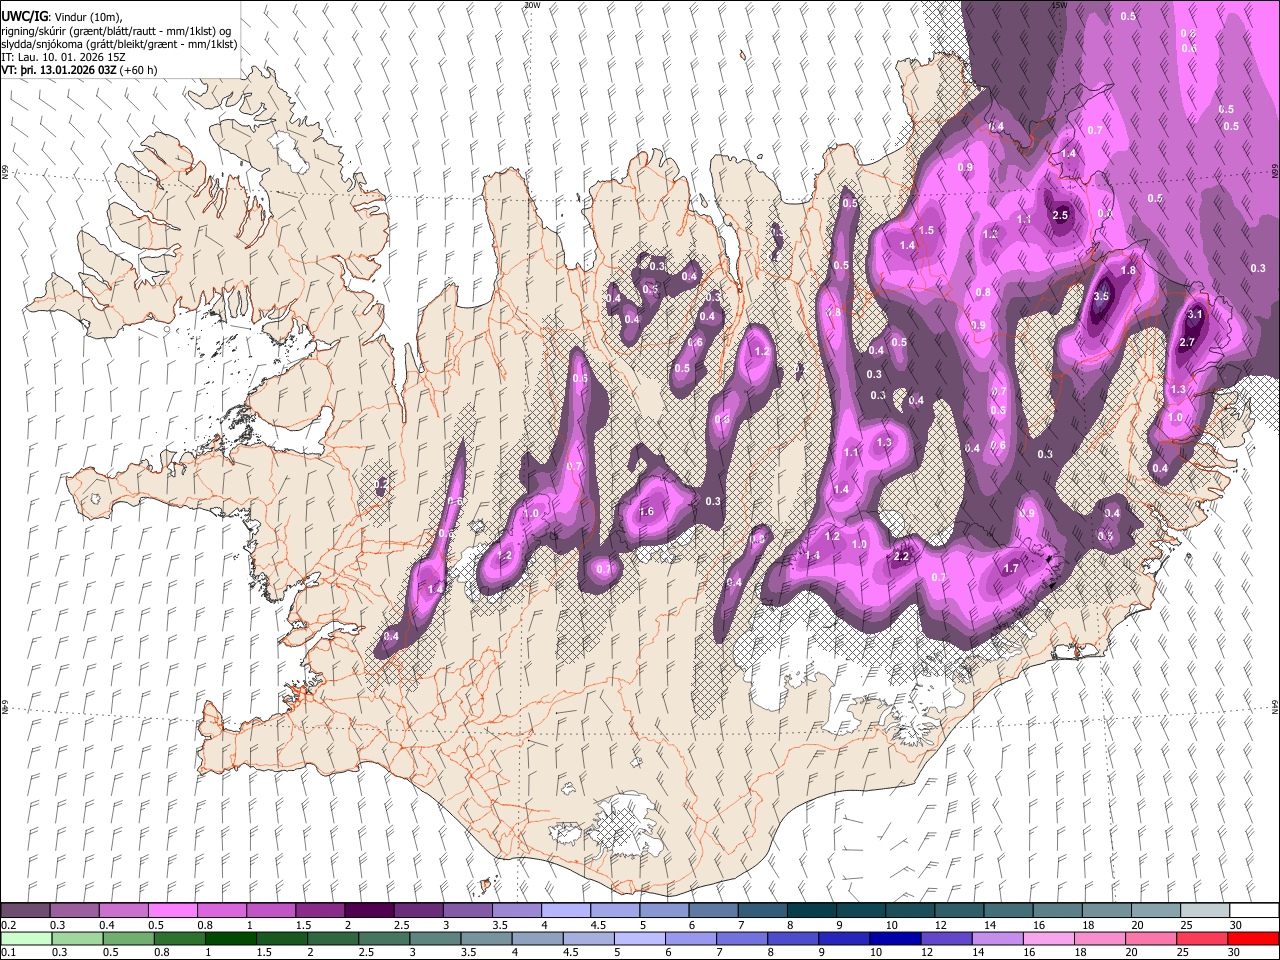Click the 2.7 precipitation value on the map
Screen dimensions: 1280x960
[x=1187, y=342]
